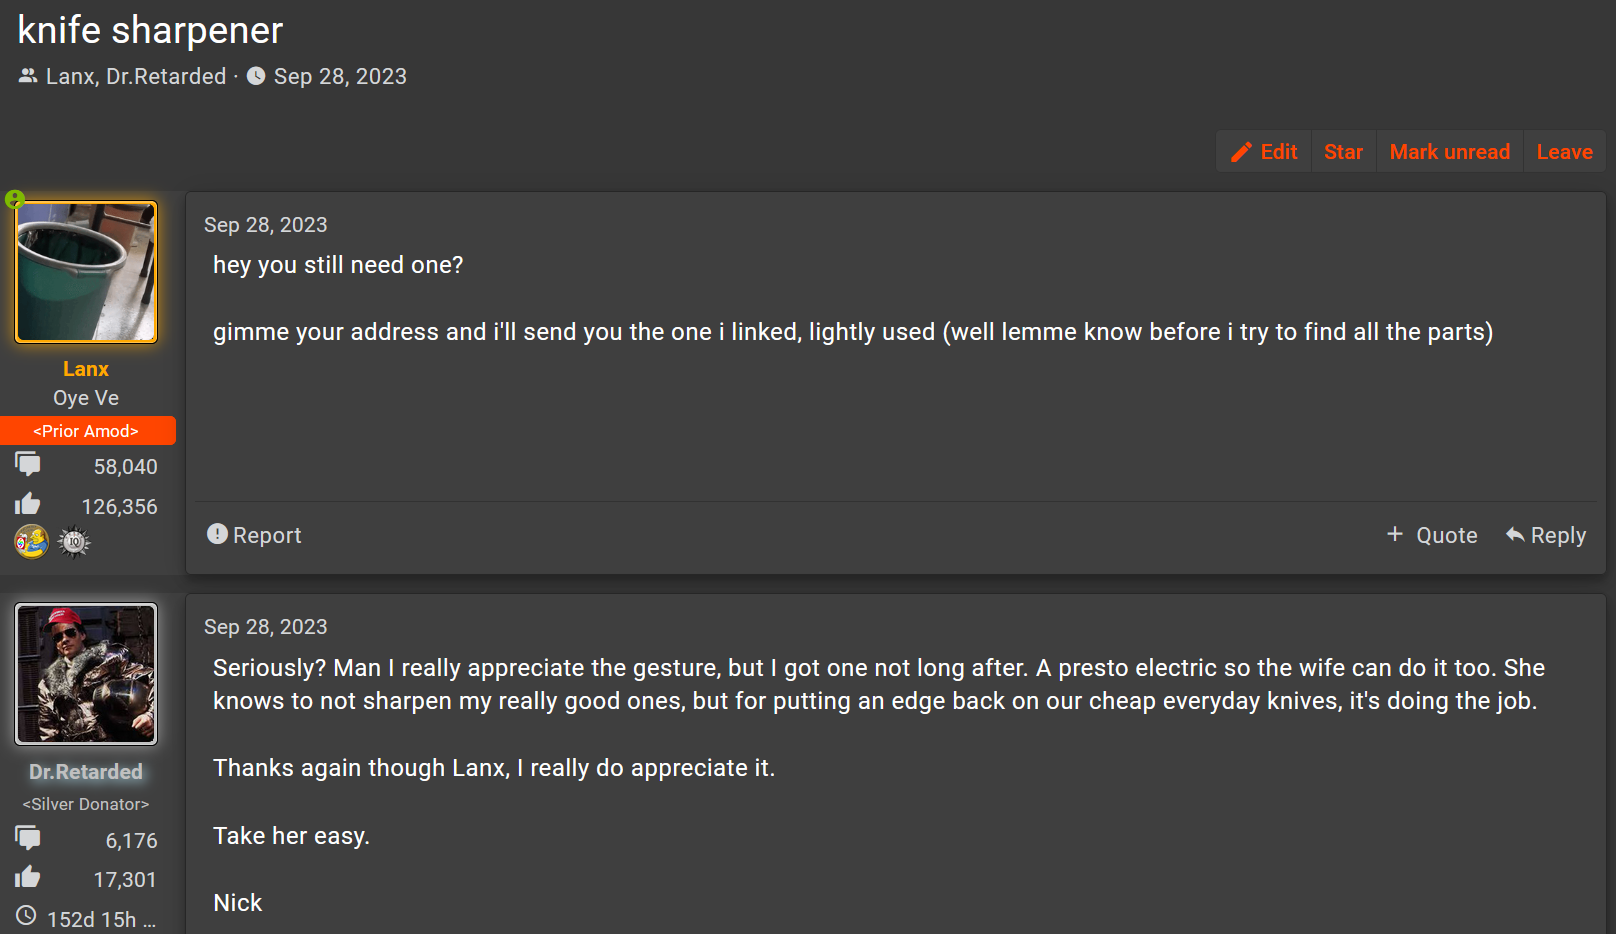Screen dimensions: 1616x934
Task: Open the first message's Sep 28, 2023 timestamp
Action: (x=266, y=225)
